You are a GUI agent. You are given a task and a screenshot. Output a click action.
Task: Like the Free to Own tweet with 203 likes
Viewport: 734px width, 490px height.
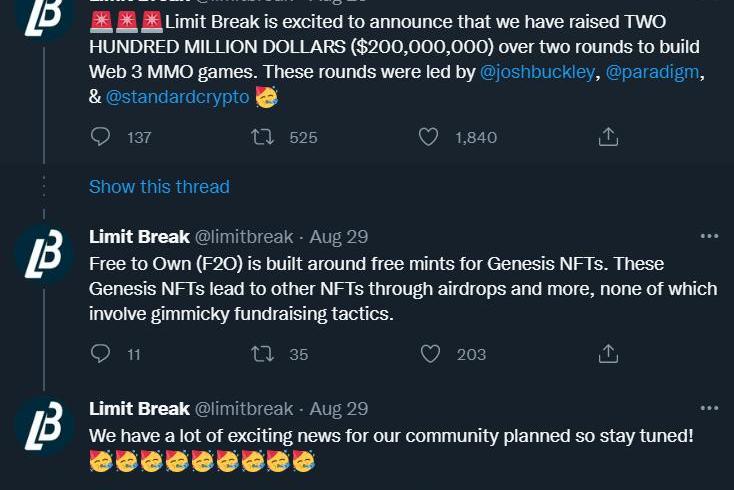(x=430, y=354)
